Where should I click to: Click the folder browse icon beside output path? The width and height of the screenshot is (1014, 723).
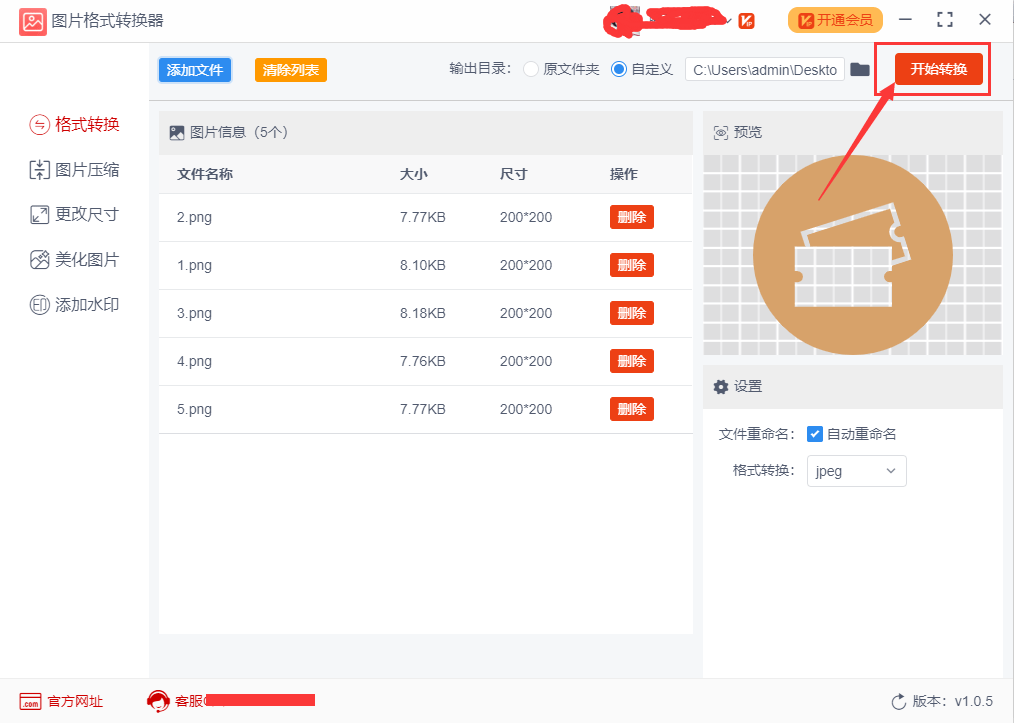click(861, 70)
